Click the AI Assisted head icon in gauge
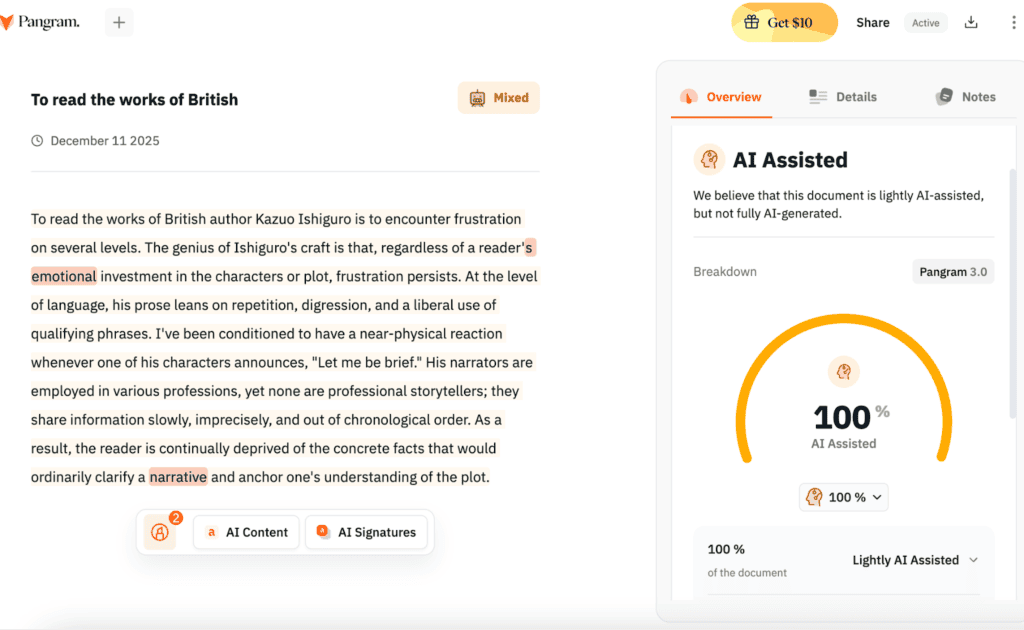 844,372
